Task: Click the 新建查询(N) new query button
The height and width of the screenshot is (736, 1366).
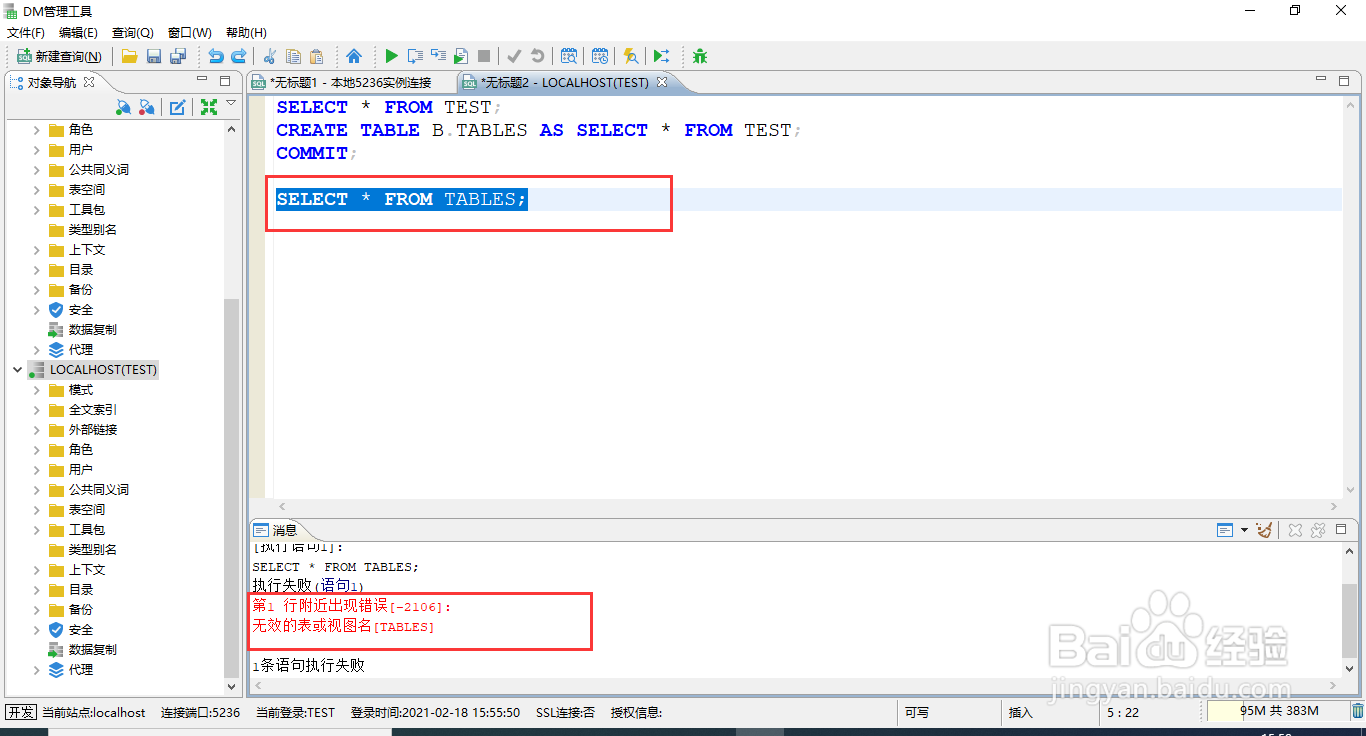Action: click(60, 56)
